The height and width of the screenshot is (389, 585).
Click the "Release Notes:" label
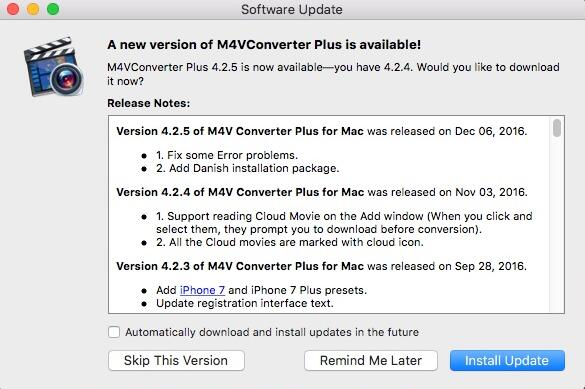tap(148, 103)
